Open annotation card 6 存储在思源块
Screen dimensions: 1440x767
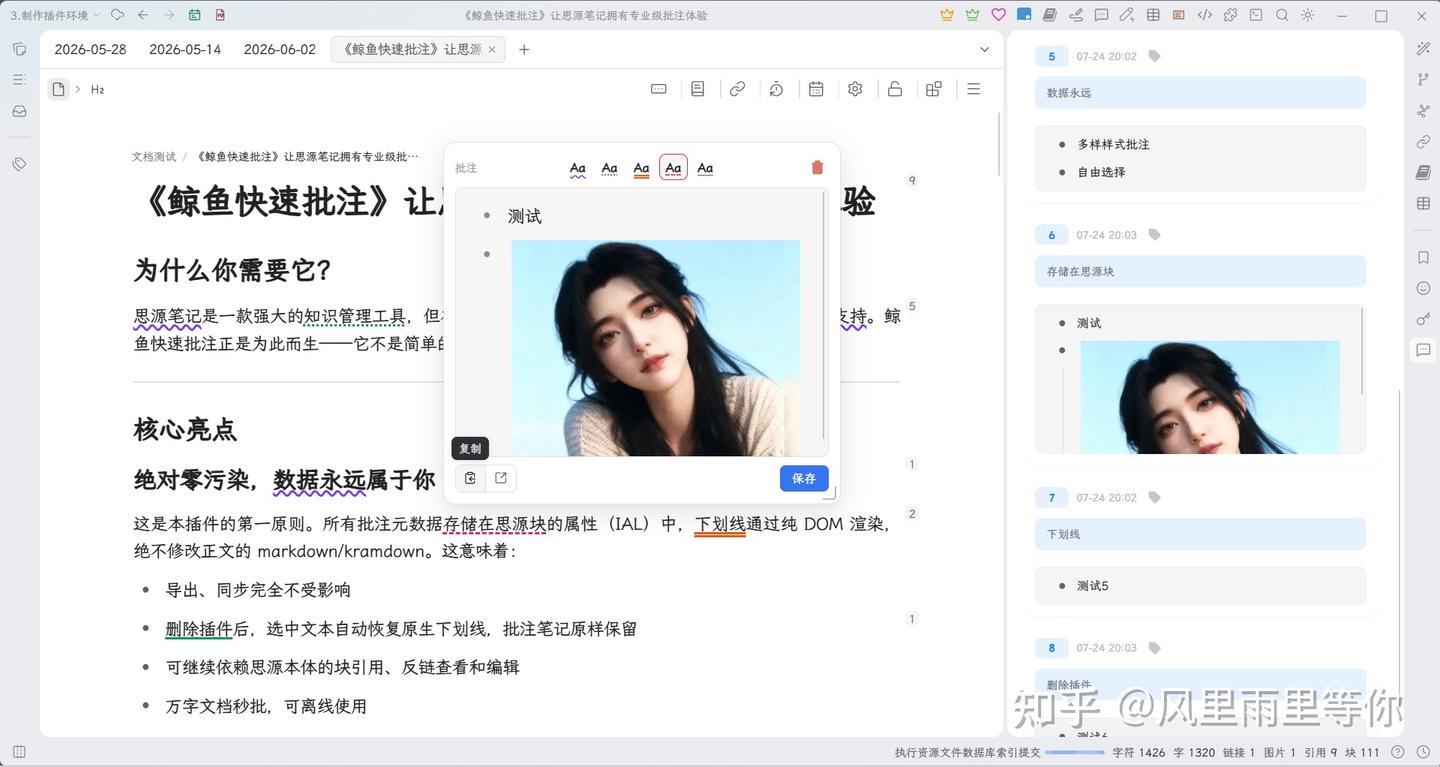(x=1200, y=271)
